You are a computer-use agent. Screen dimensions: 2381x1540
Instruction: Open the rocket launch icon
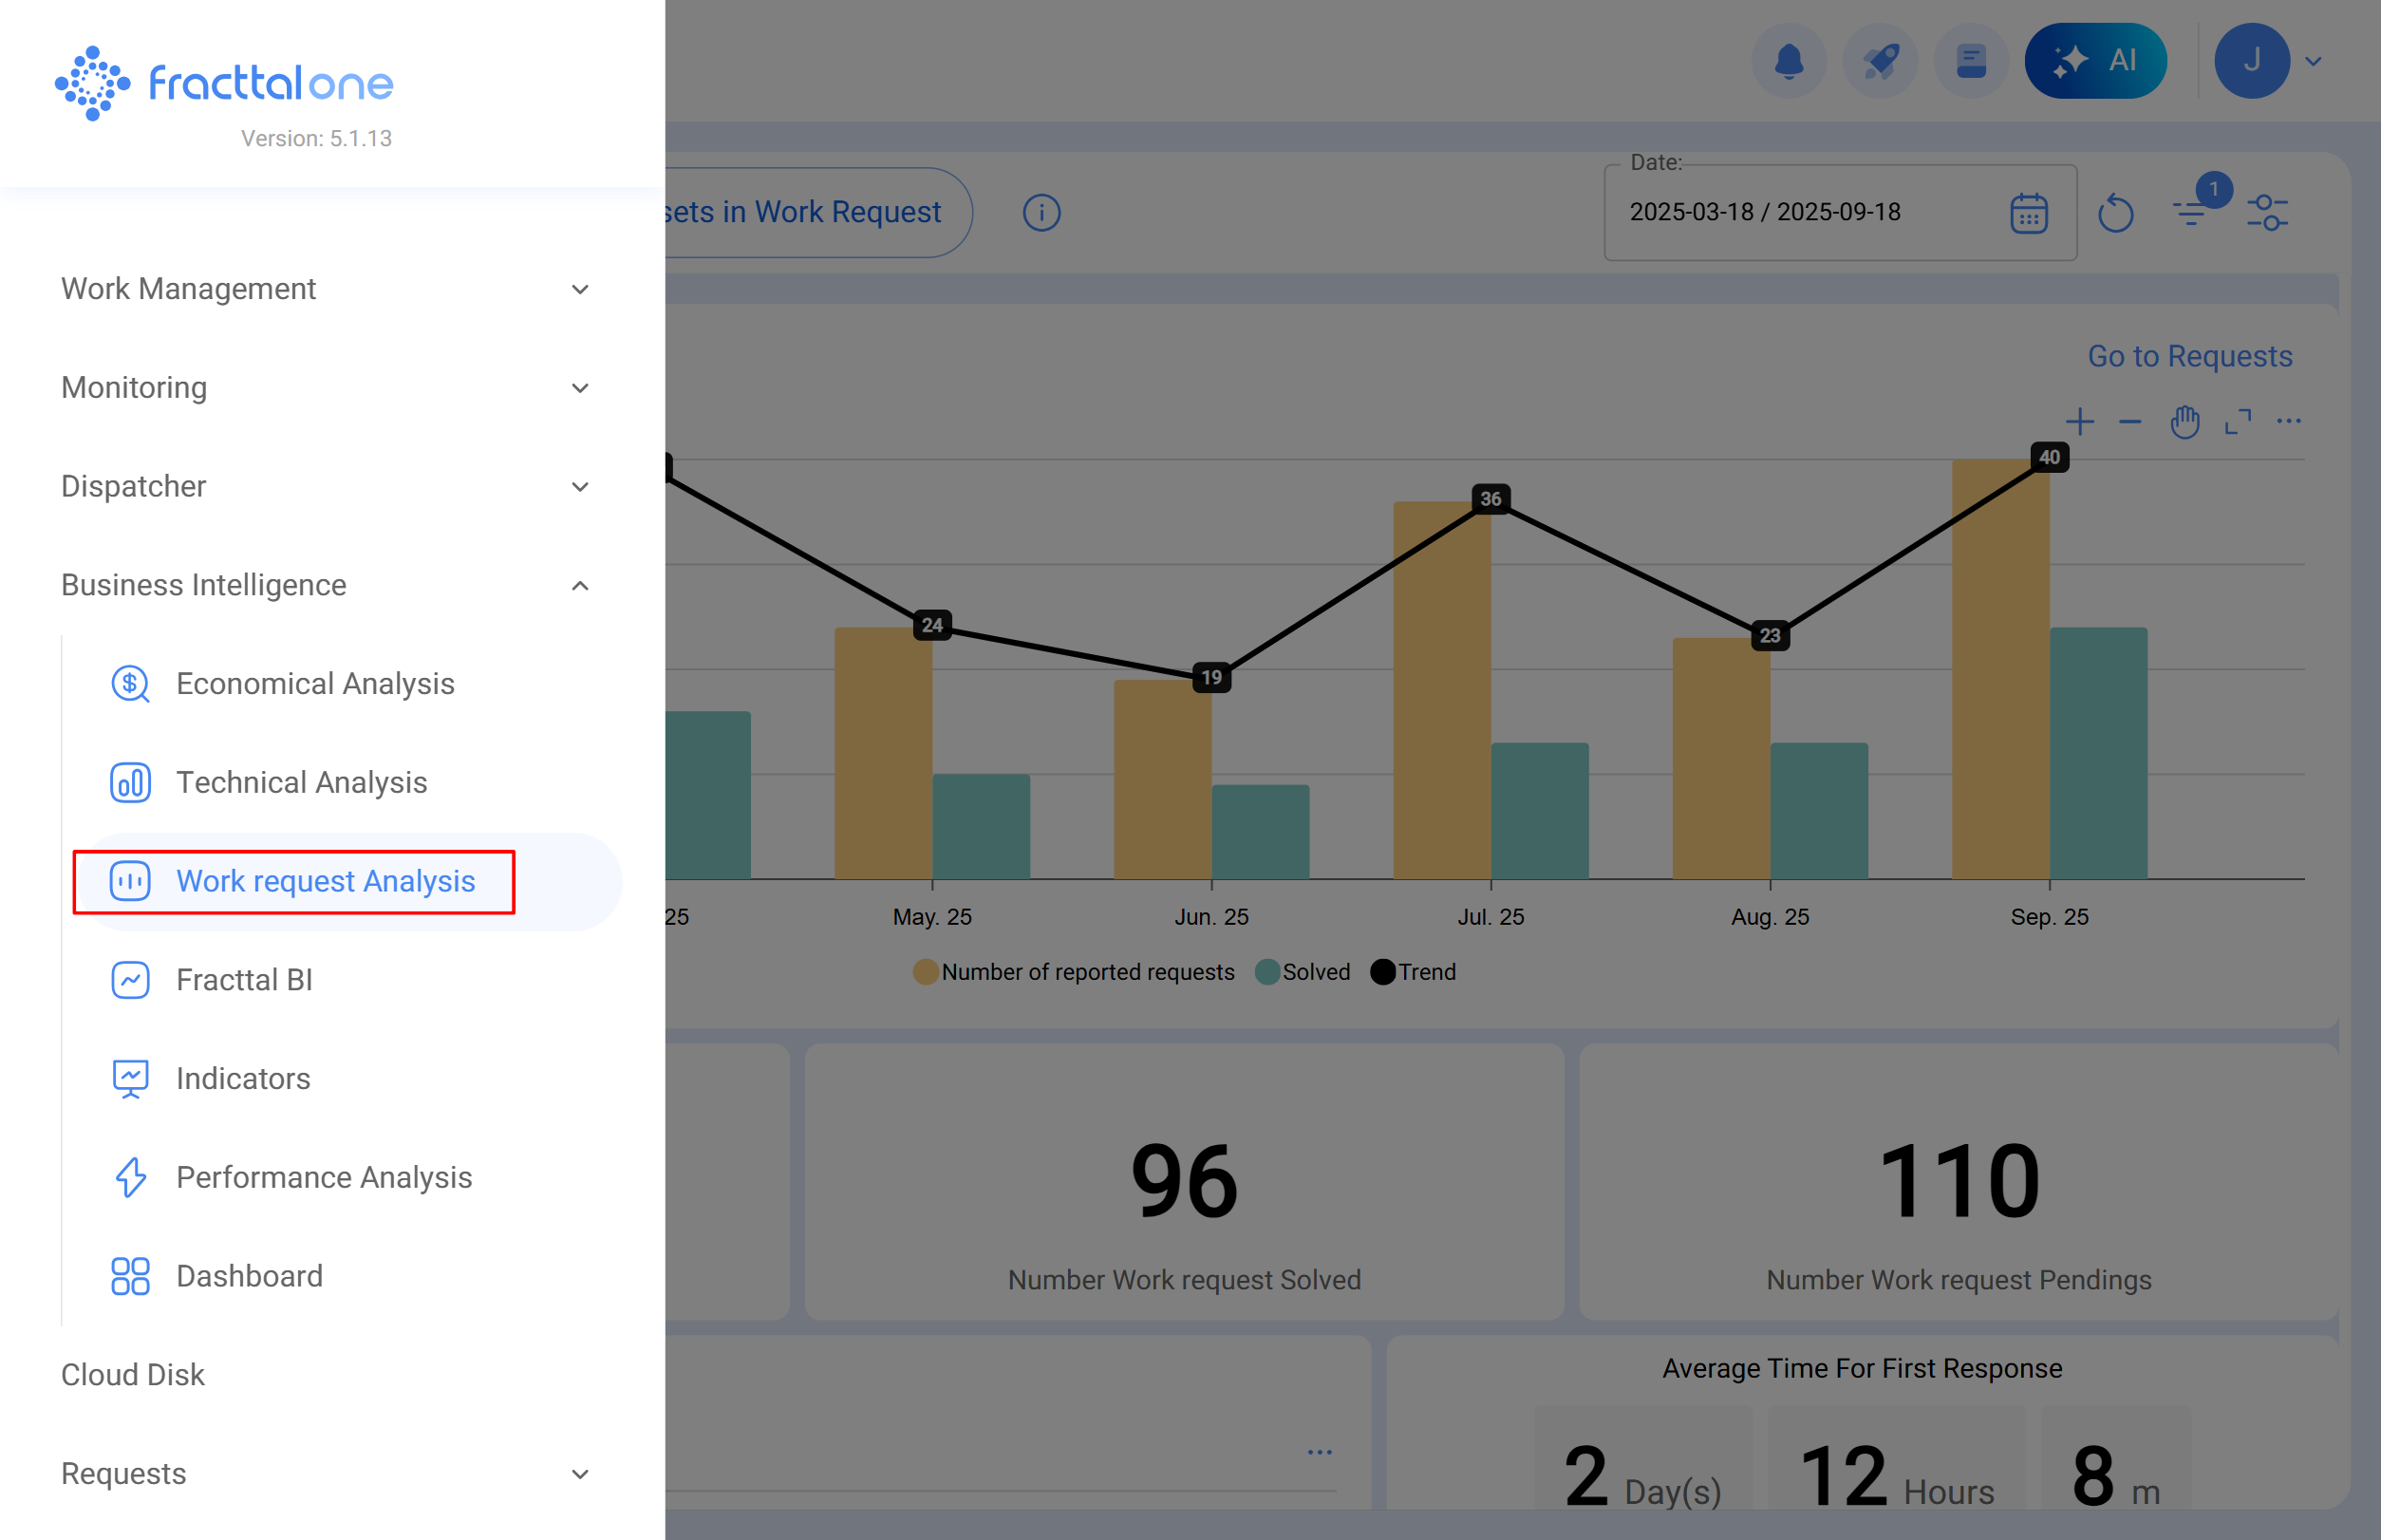click(1879, 61)
